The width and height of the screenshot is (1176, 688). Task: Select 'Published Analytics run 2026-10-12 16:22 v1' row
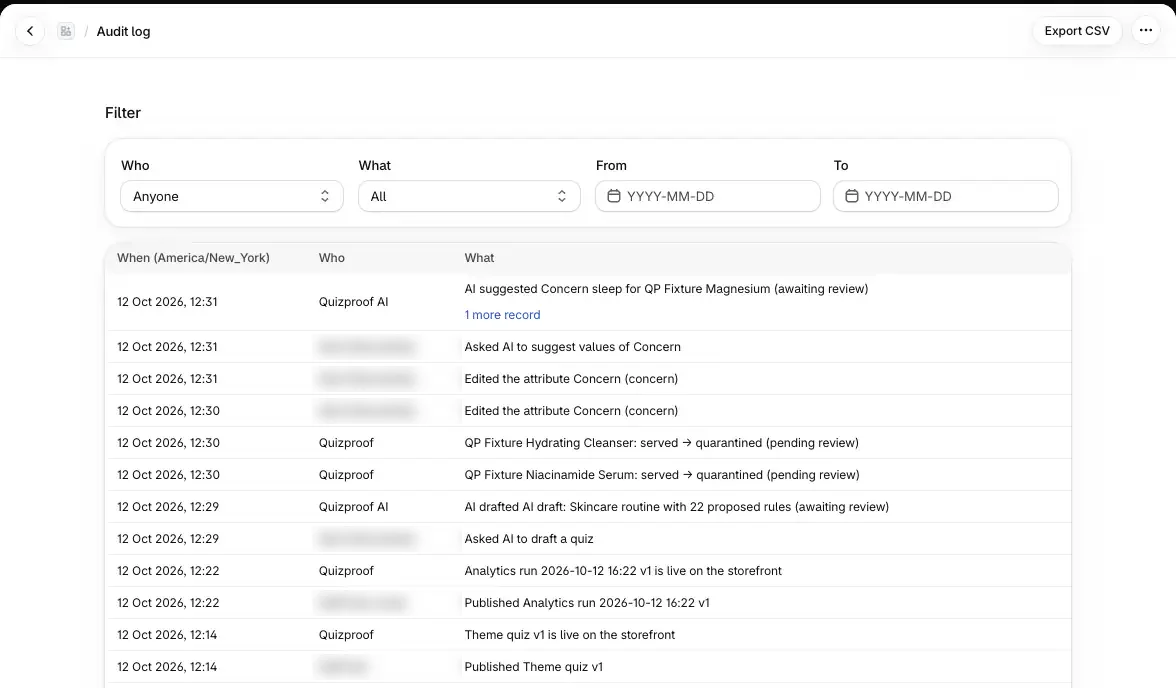[588, 602]
